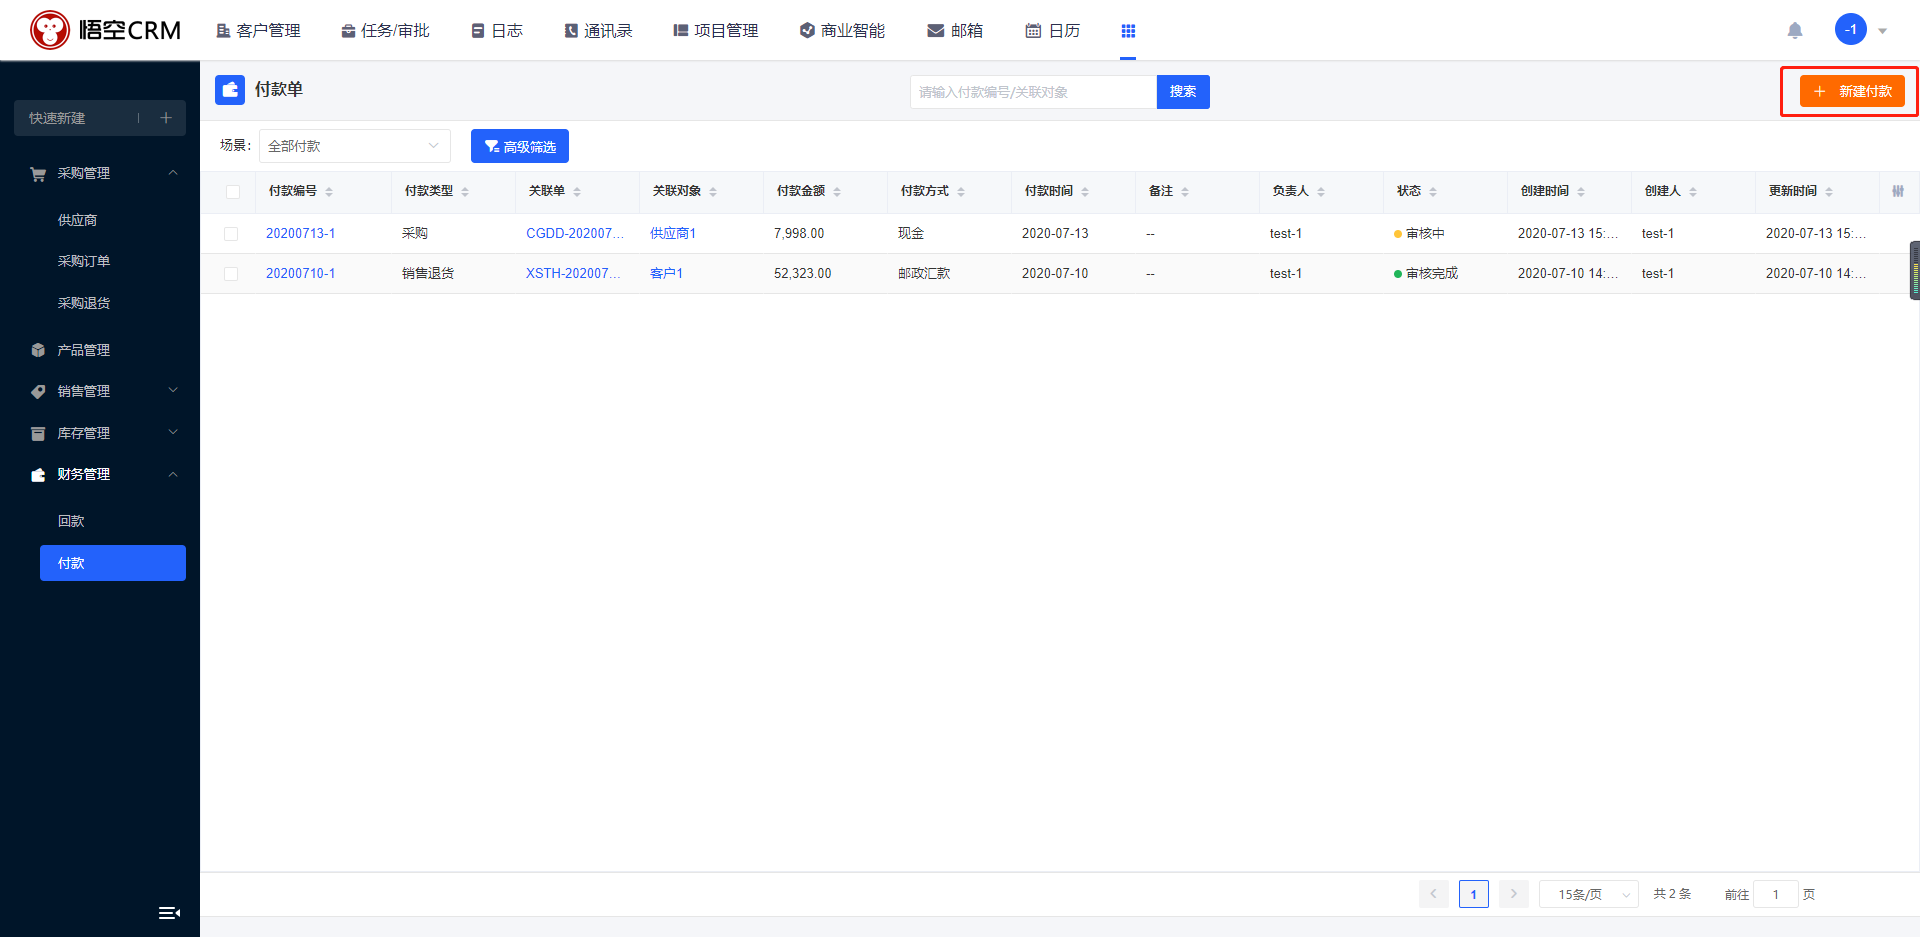Open the app grid icon in top navigation
This screenshot has width=1920, height=937.
point(1128,31)
